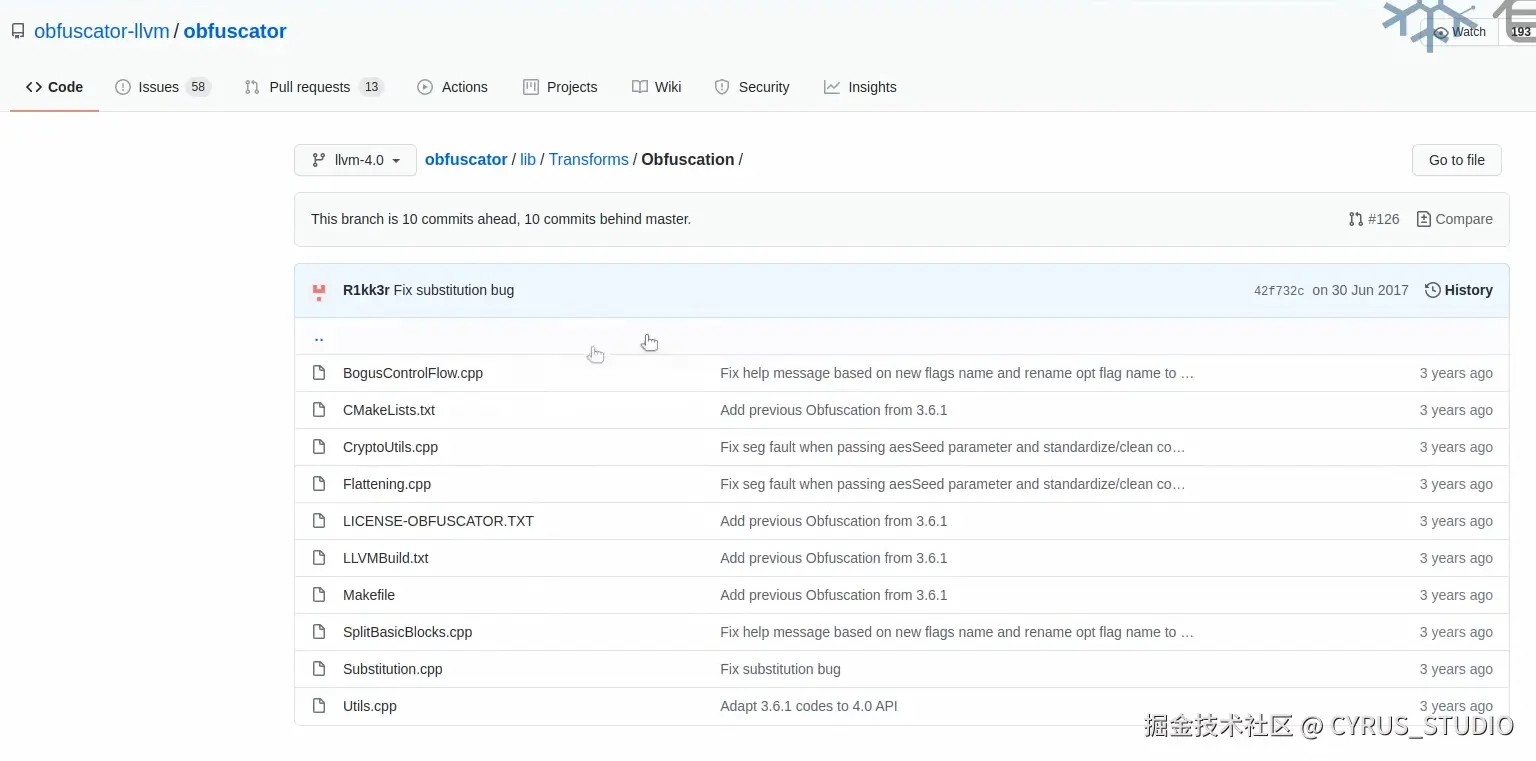Open the Issues tab
The height and width of the screenshot is (761, 1536).
[163, 87]
